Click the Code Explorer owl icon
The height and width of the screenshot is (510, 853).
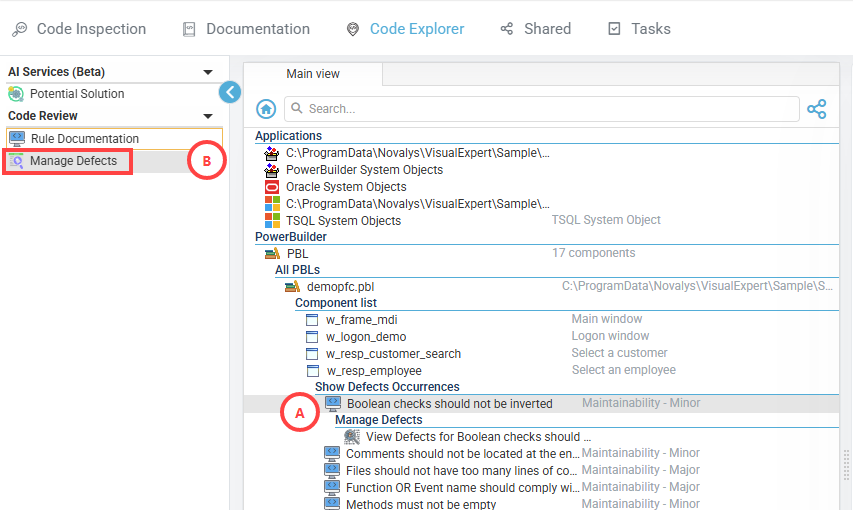tap(353, 29)
